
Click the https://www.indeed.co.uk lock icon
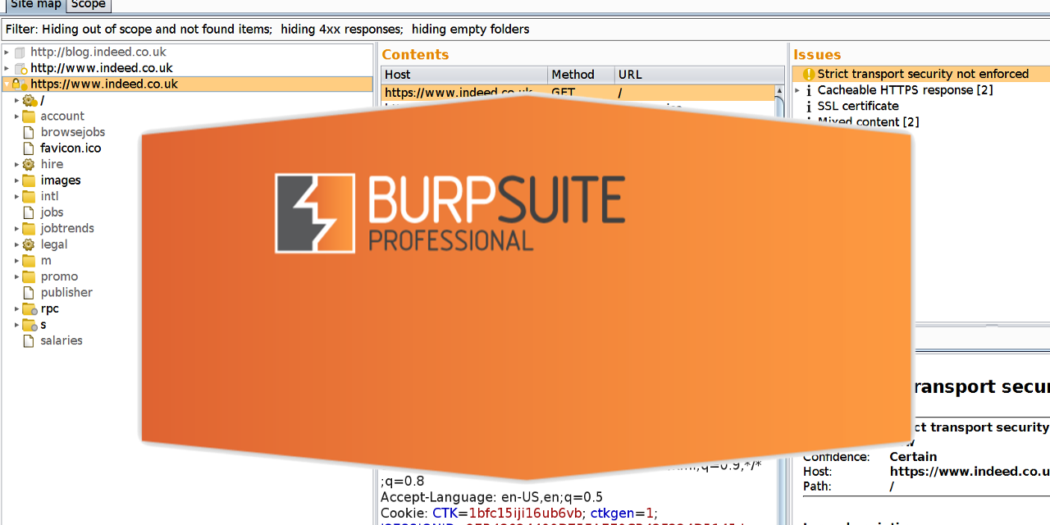point(19,84)
